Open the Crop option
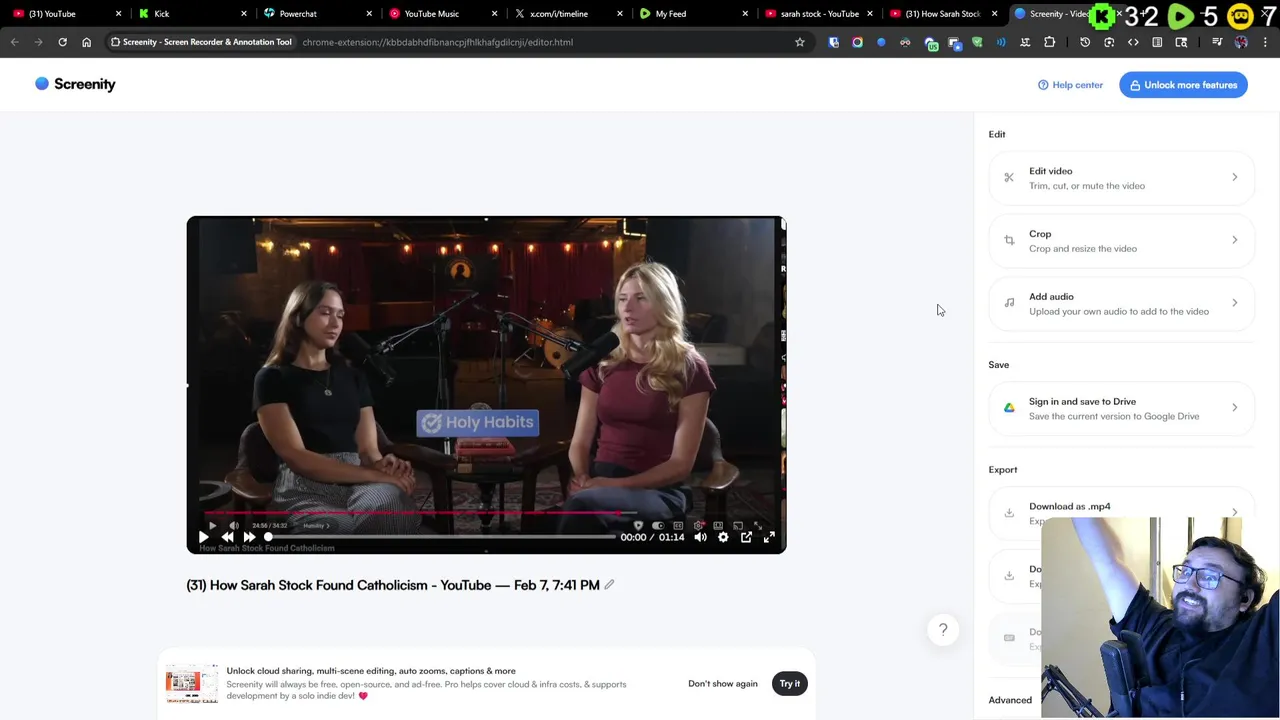This screenshot has height=720, width=1280. [1121, 241]
